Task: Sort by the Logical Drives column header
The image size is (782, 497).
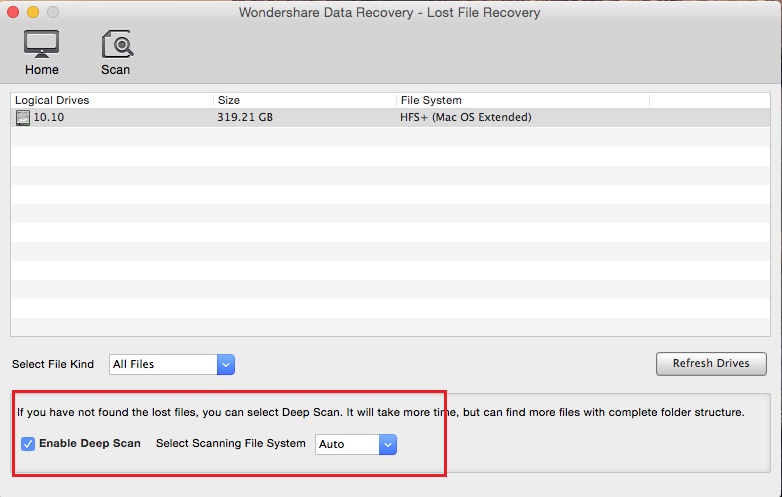Action: (x=112, y=100)
